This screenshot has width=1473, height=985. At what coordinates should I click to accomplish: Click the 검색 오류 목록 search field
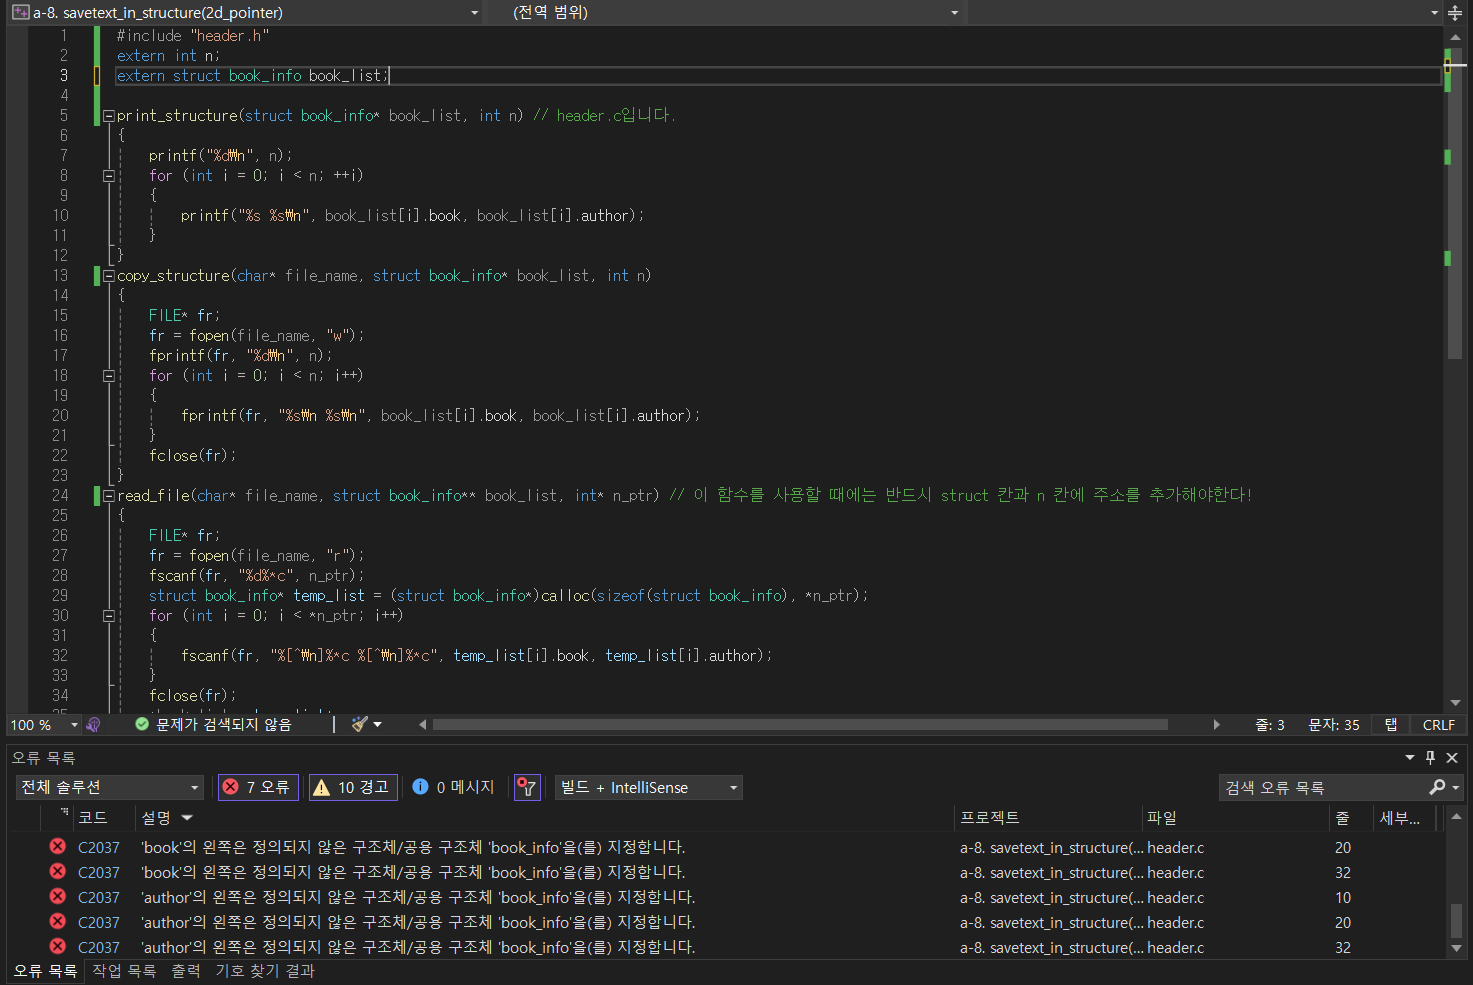(x=1322, y=788)
